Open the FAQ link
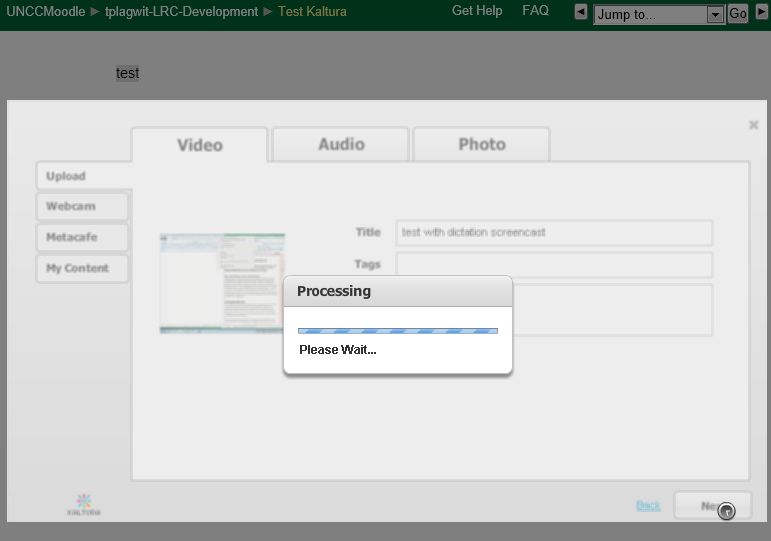Viewport: 771px width, 541px height. tap(535, 11)
